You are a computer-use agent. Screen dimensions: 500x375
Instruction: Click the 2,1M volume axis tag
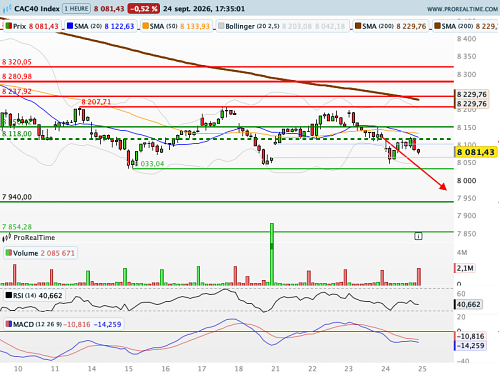(465, 268)
